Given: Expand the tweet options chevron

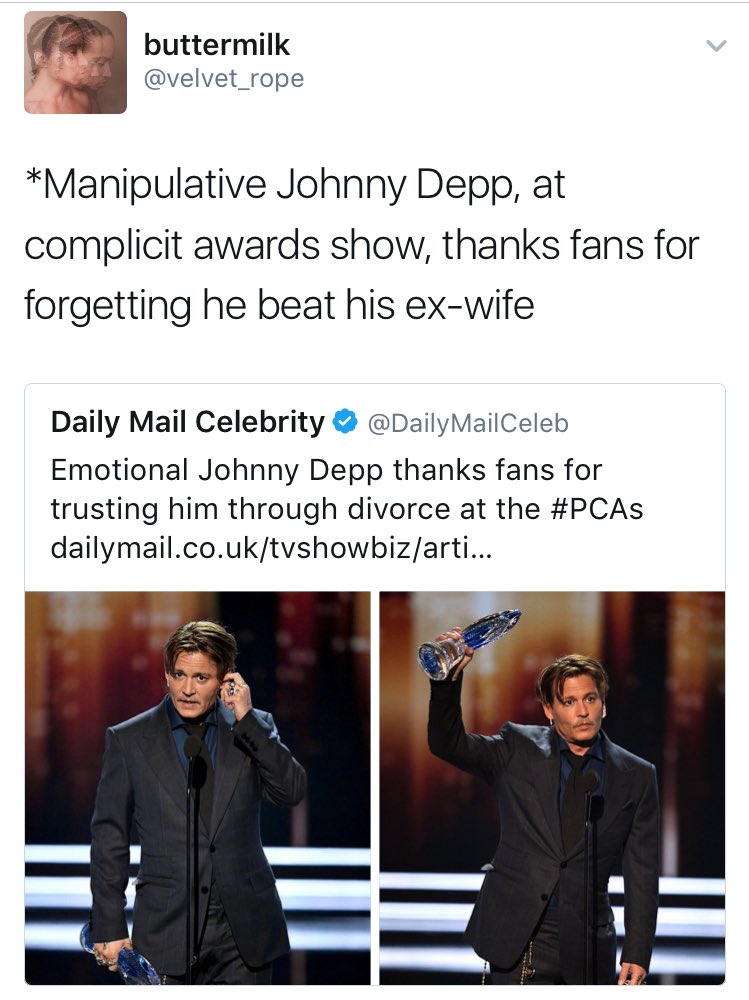Looking at the screenshot, I should [x=715, y=46].
